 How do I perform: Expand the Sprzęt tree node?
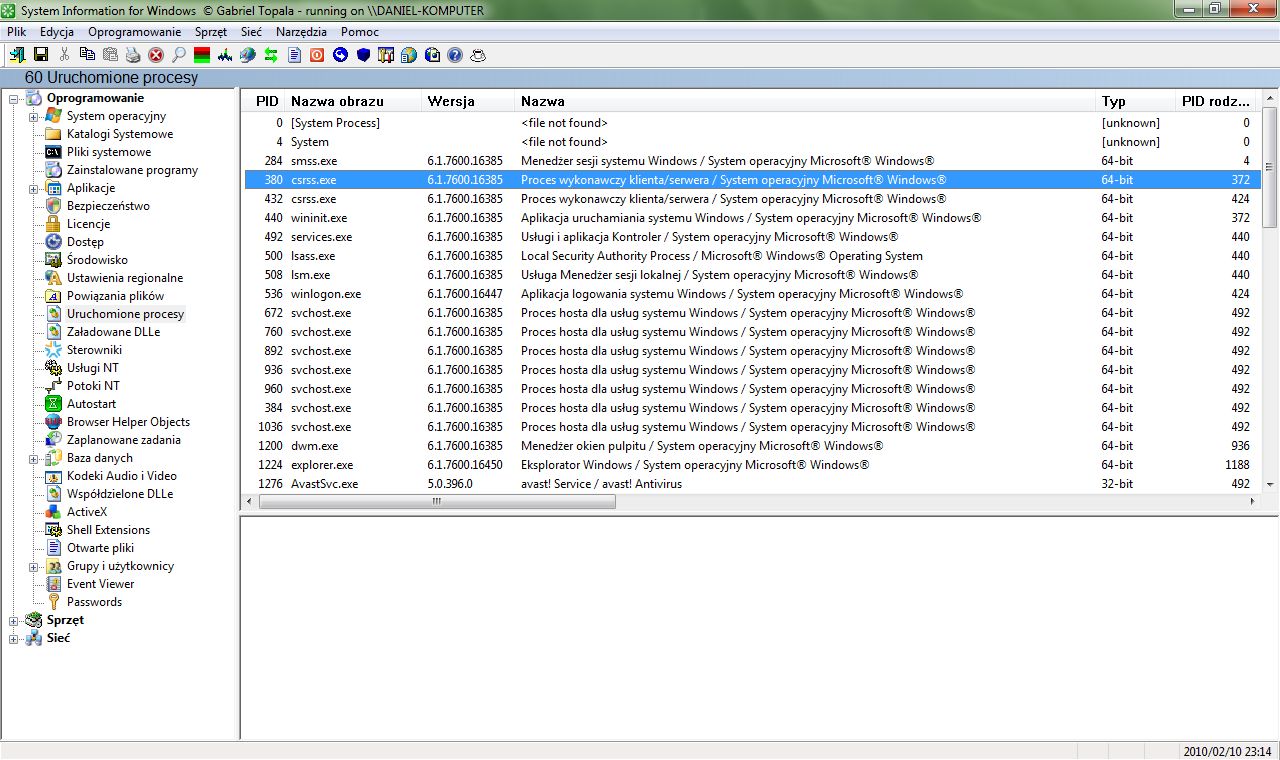tap(14, 620)
